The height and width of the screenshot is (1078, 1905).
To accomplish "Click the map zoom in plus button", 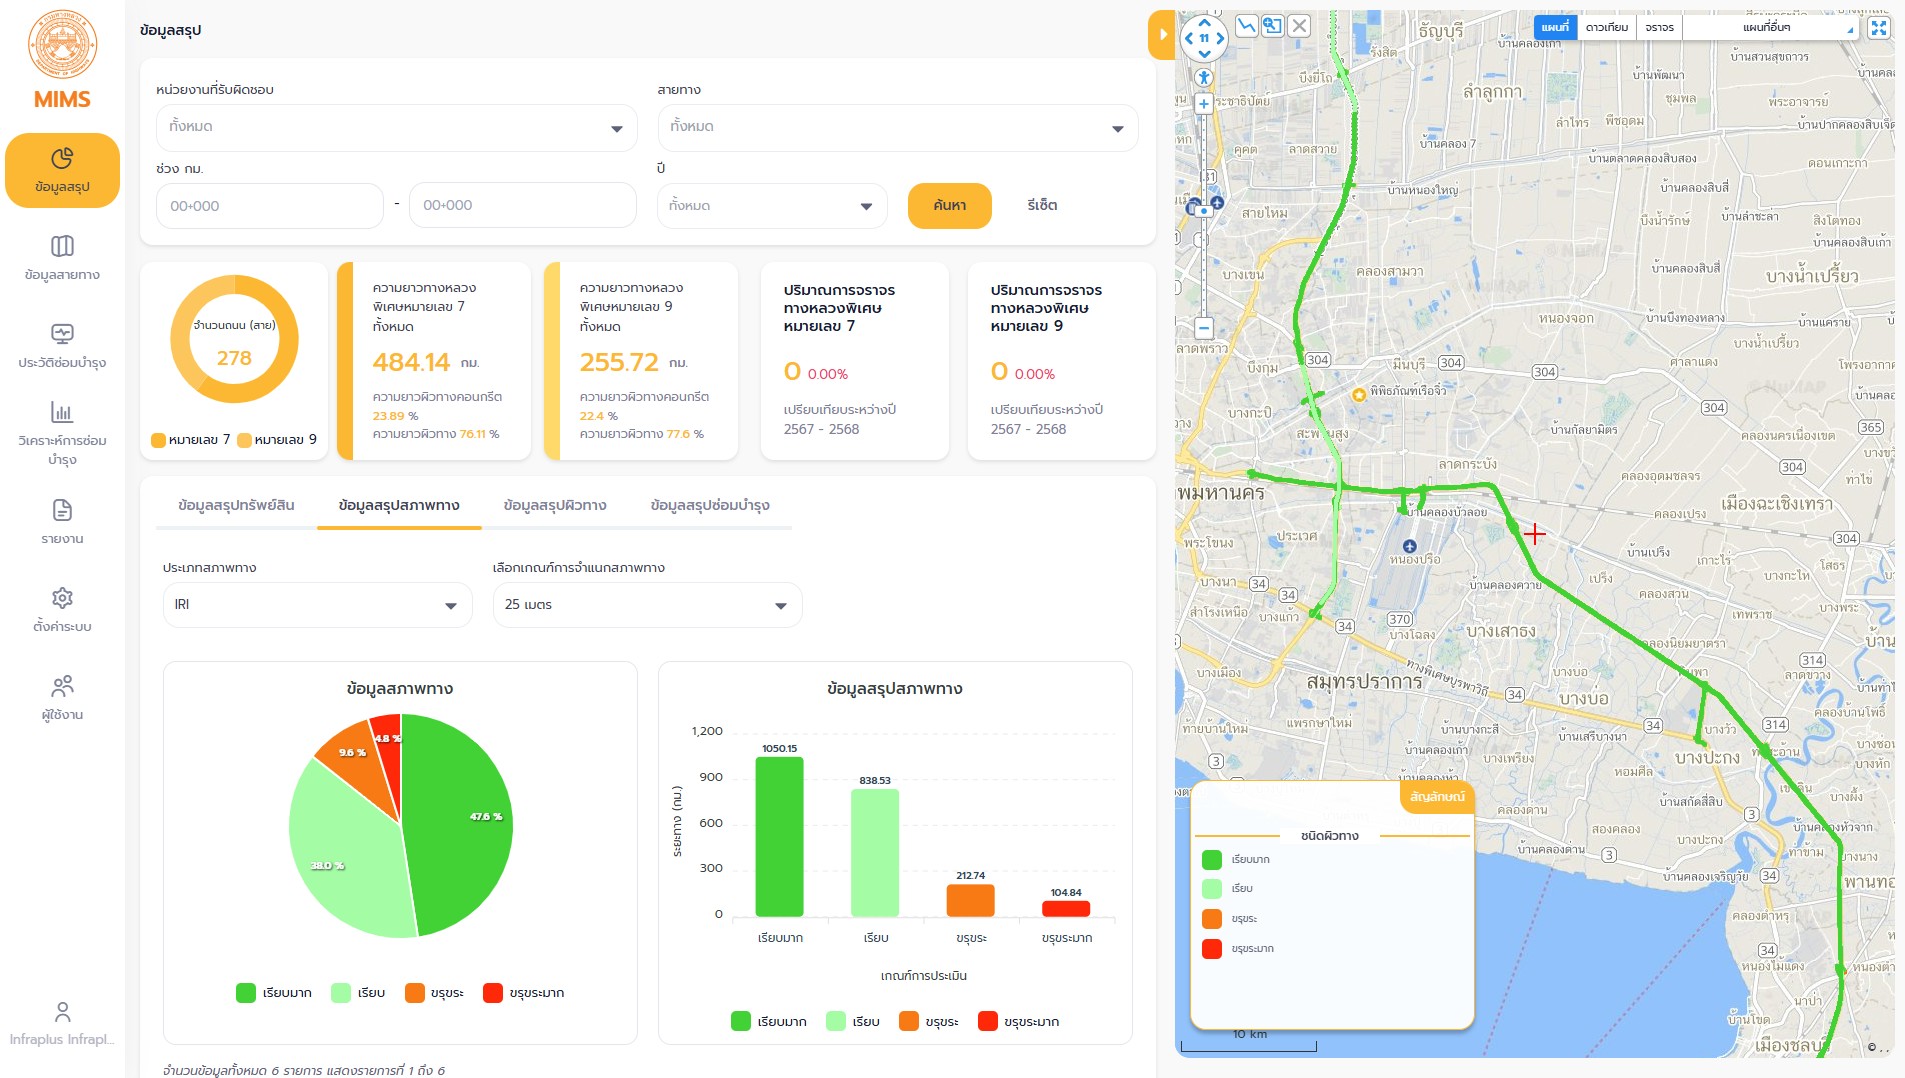I will tap(1204, 104).
